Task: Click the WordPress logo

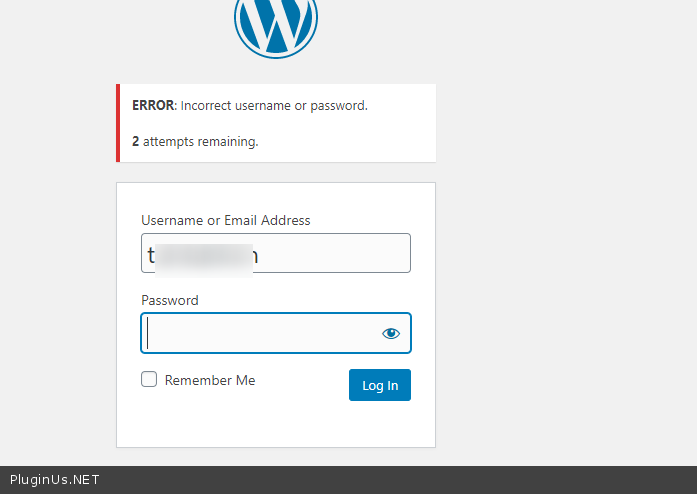Action: click(x=276, y=24)
